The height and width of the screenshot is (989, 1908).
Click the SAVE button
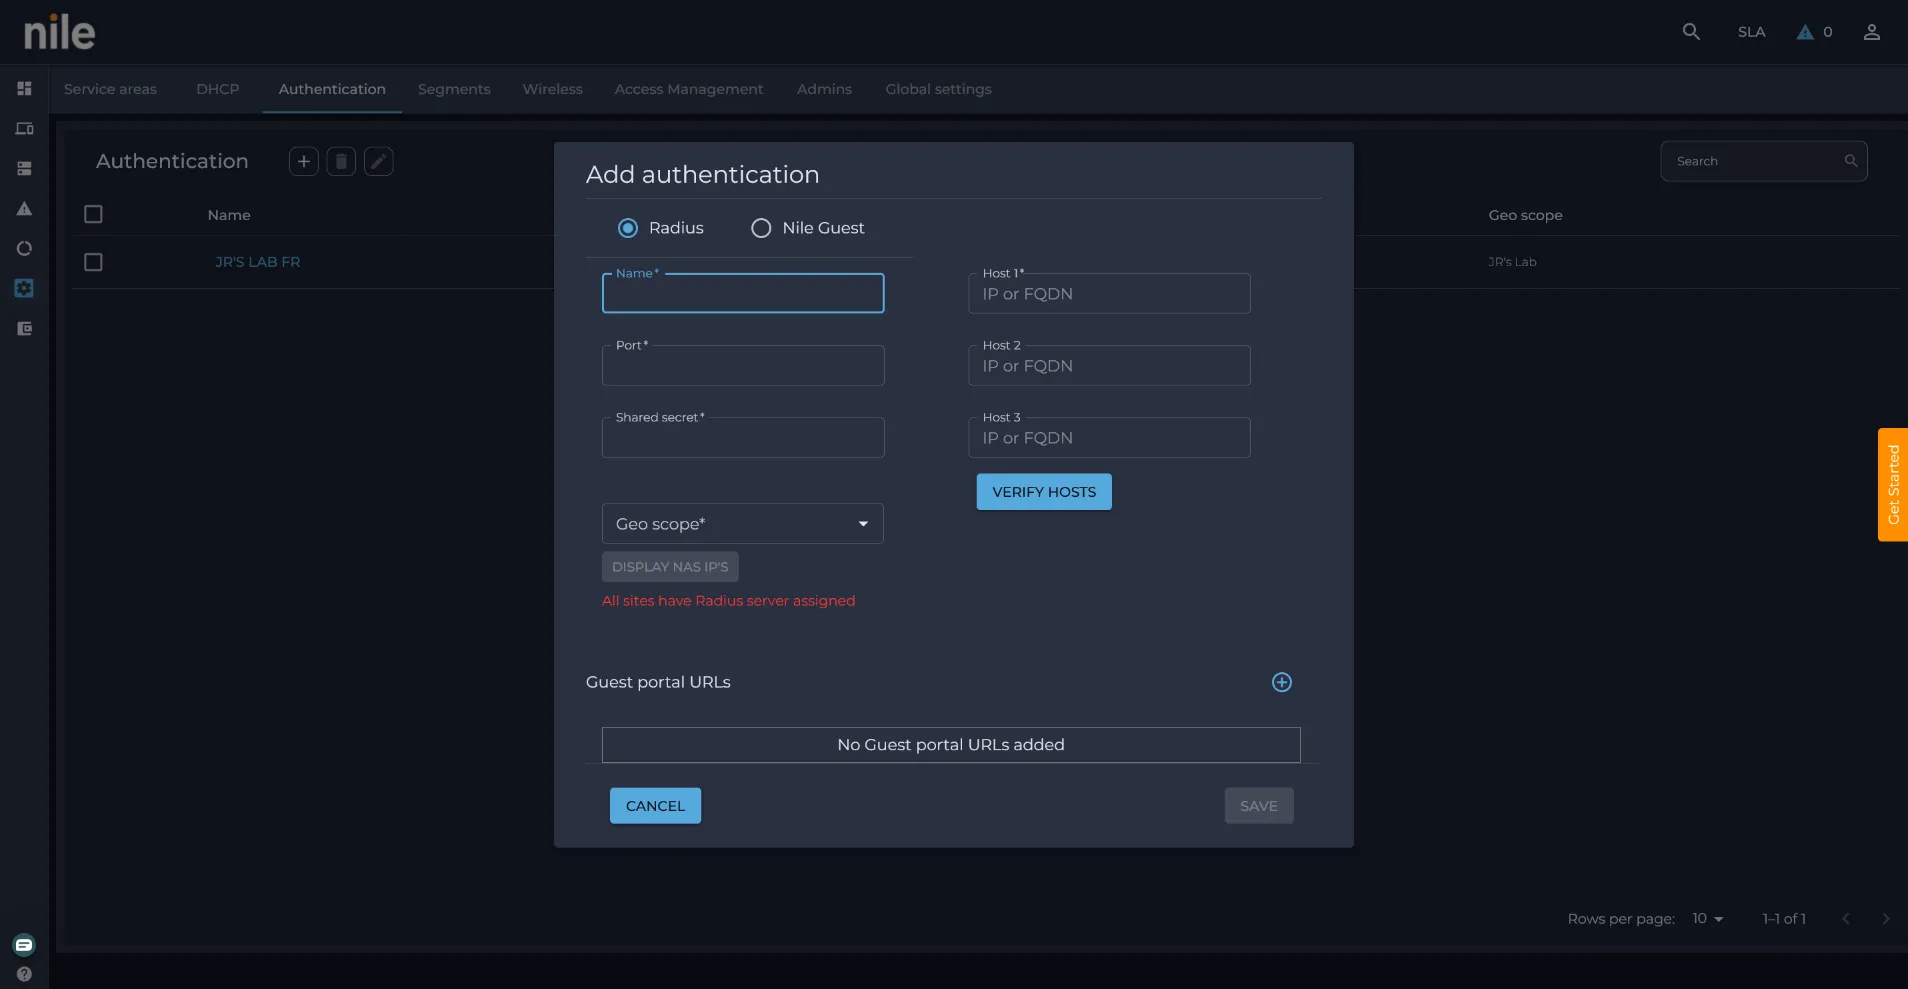[x=1259, y=806]
